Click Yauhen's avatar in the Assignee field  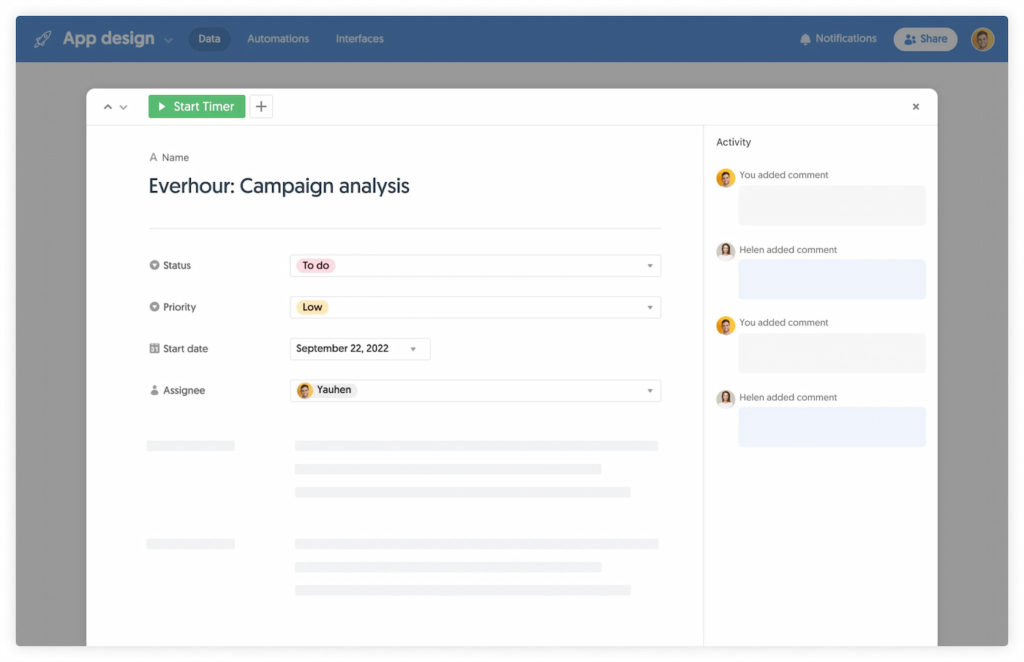coord(305,390)
